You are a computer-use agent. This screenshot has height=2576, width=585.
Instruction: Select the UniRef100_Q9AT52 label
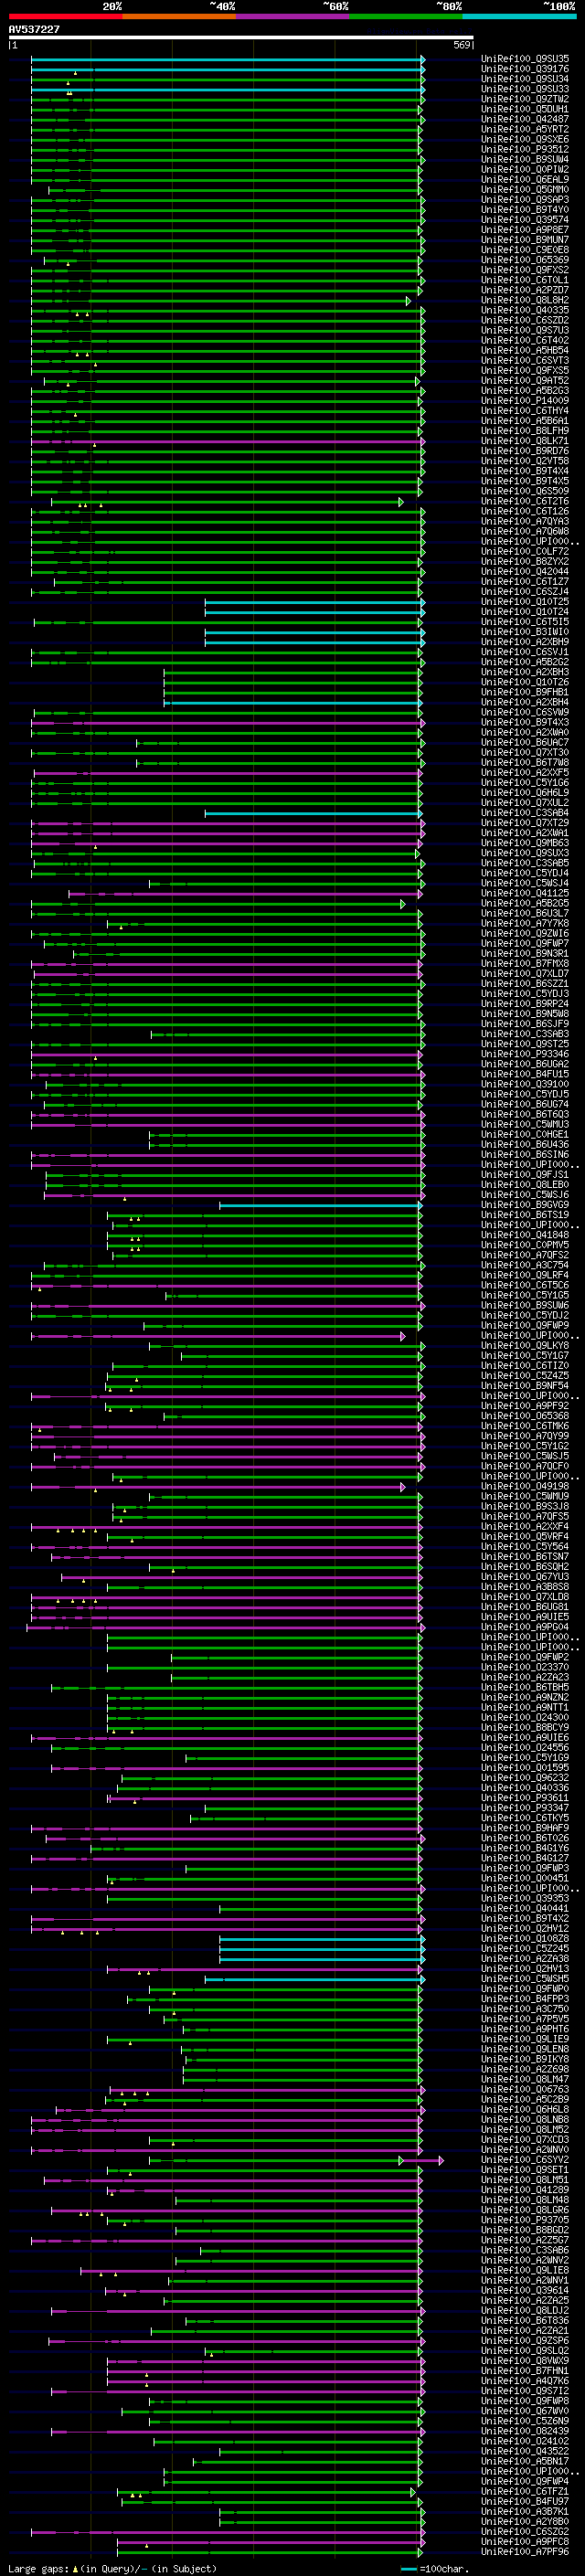pyautogui.click(x=525, y=380)
